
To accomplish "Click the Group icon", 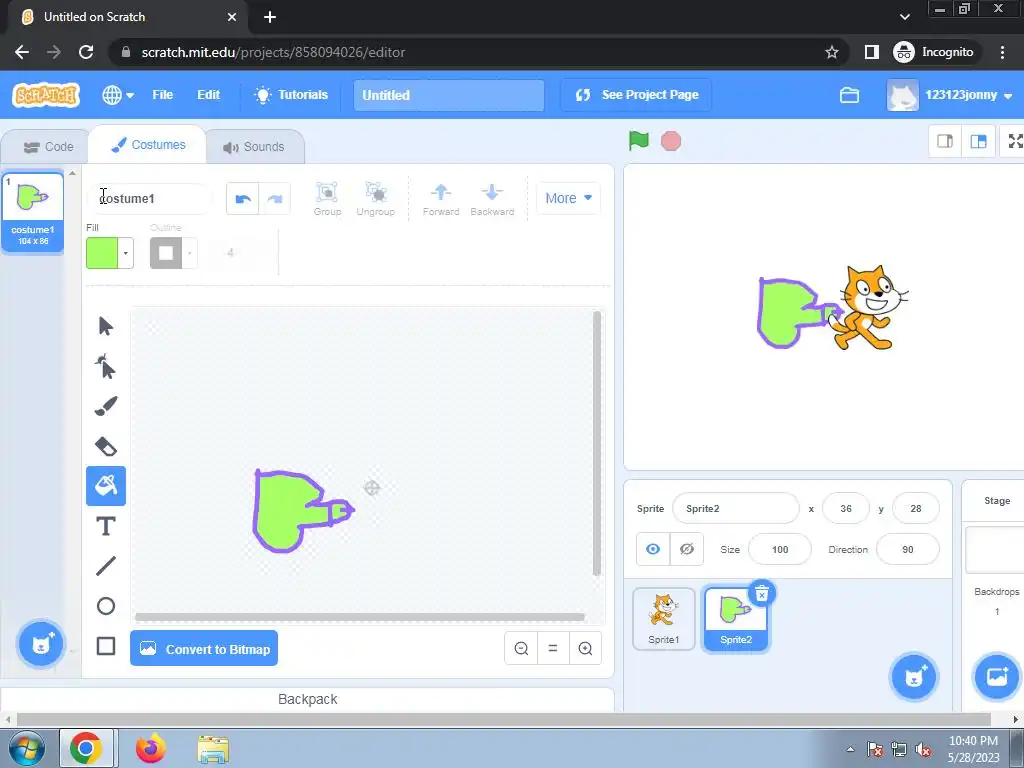I will pos(327,199).
